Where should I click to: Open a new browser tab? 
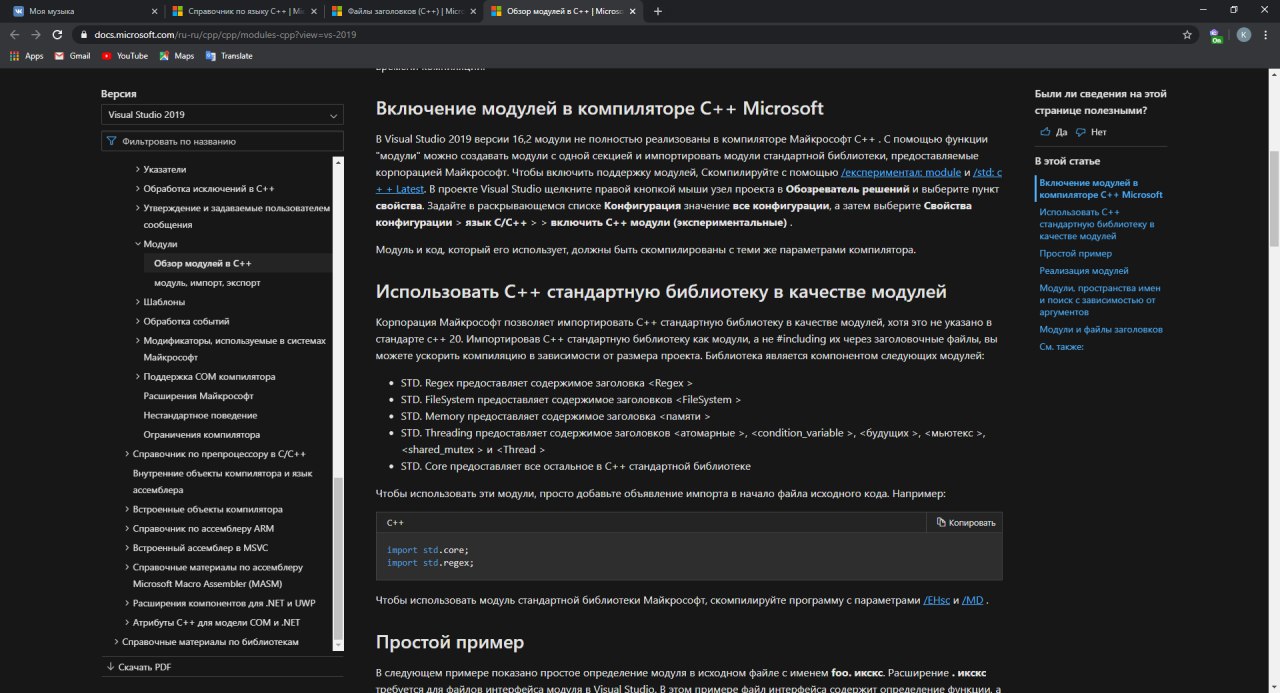pos(657,11)
